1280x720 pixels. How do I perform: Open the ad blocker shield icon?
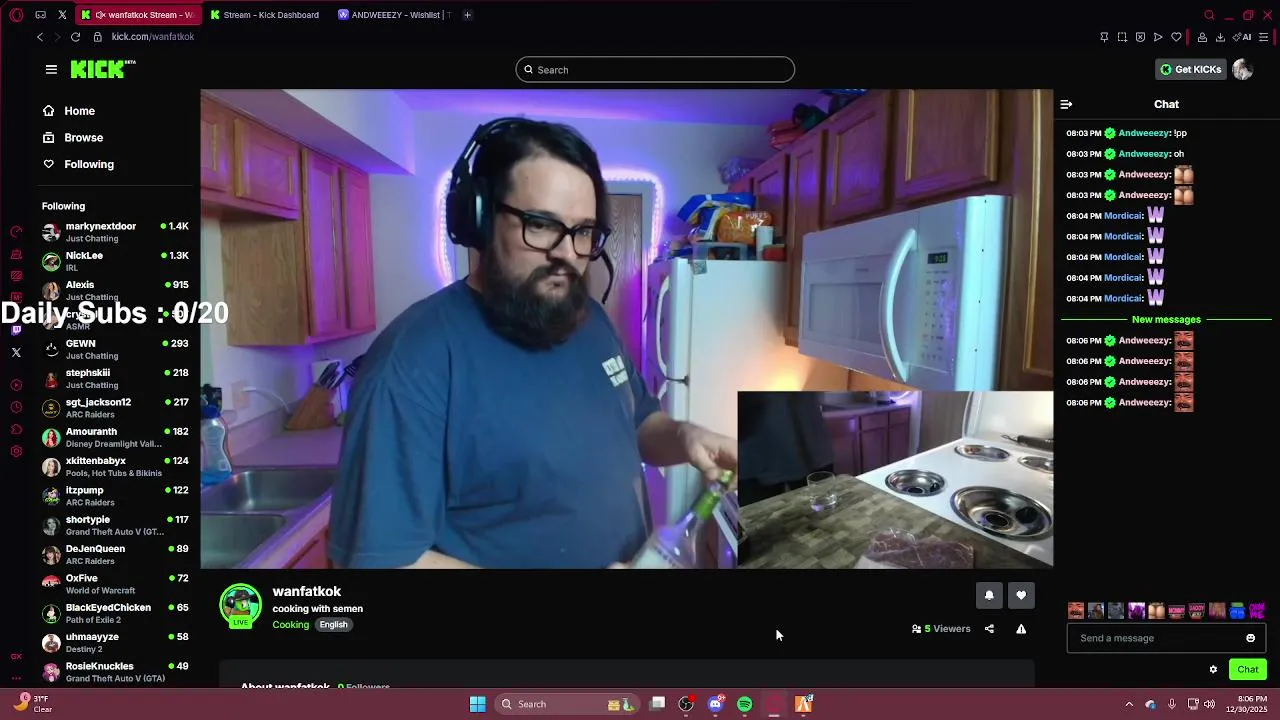point(1140,37)
